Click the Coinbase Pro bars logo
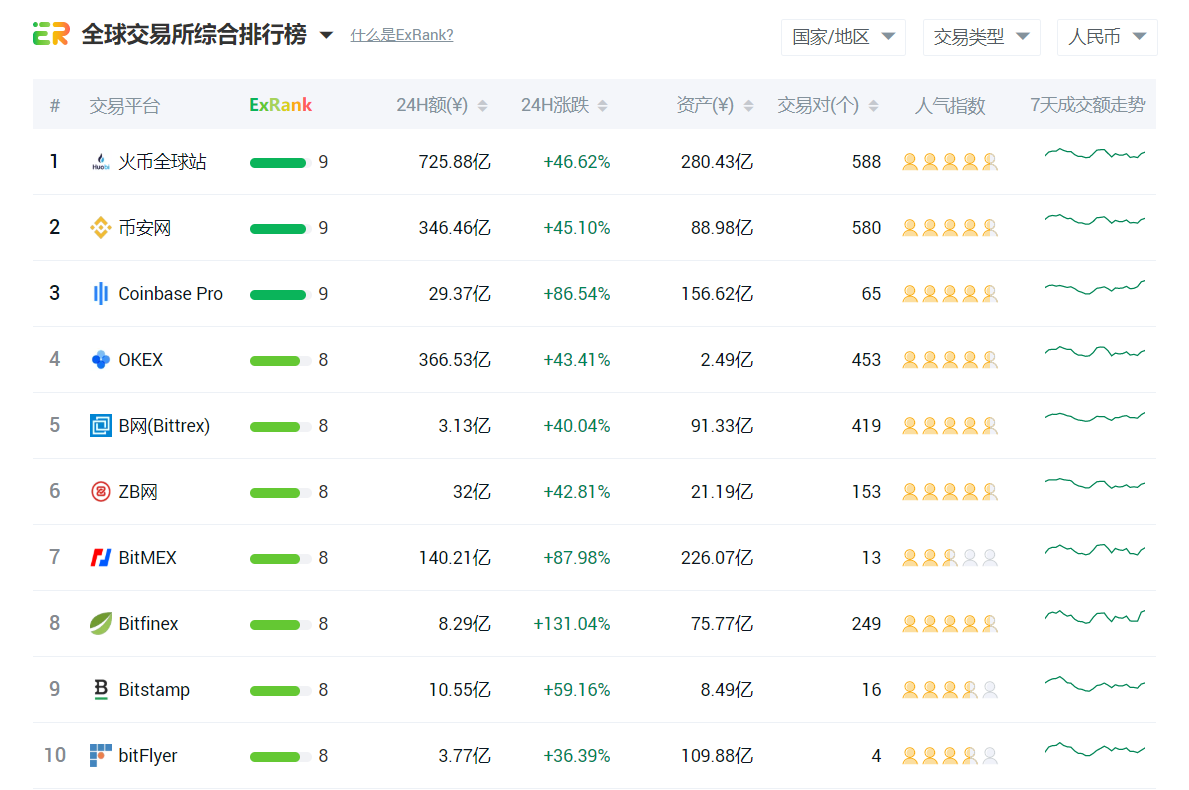This screenshot has width=1189, height=790. pyautogui.click(x=100, y=293)
